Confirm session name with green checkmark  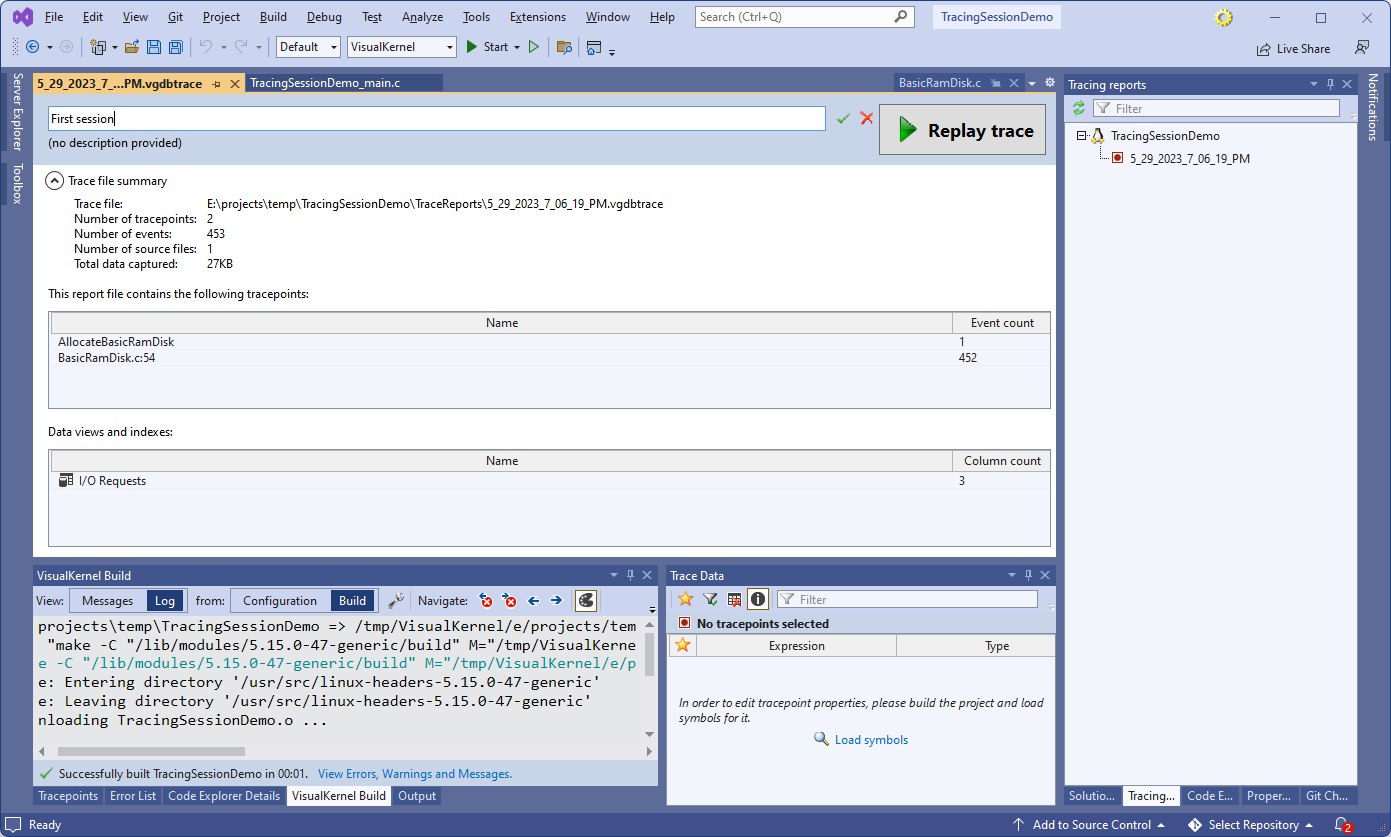(843, 118)
